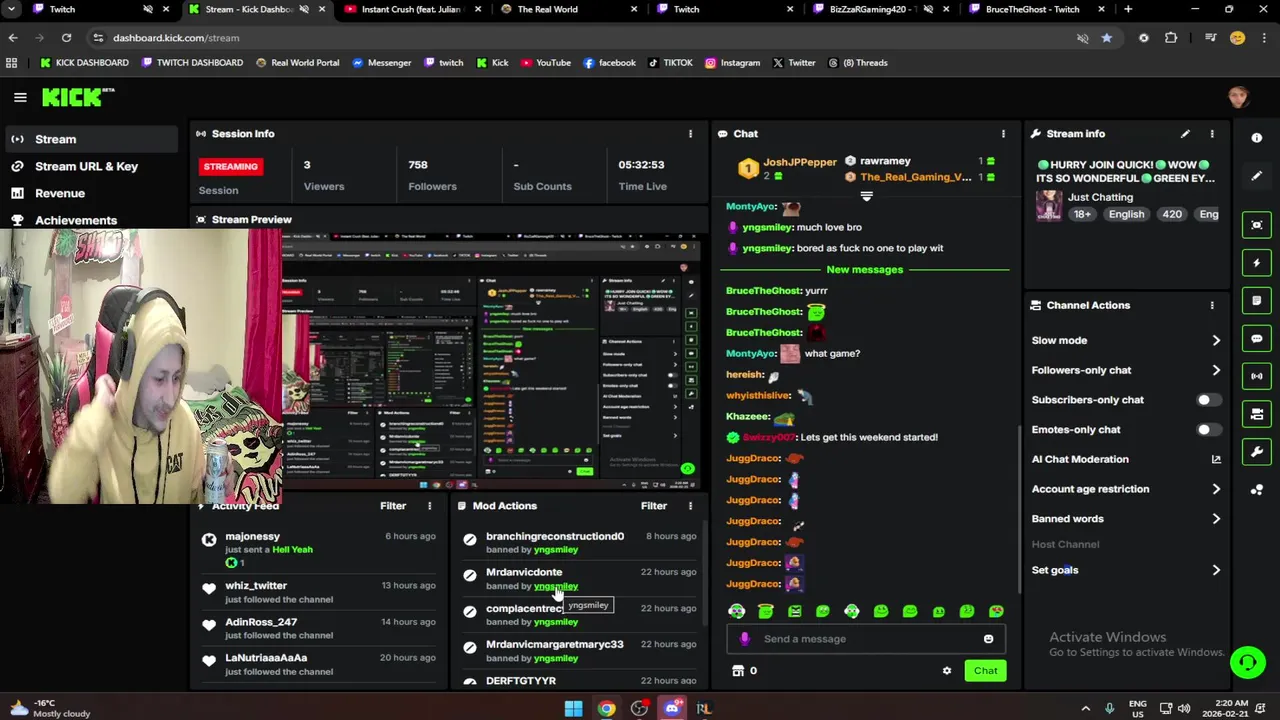The height and width of the screenshot is (720, 1280).
Task: Open the hamburger menu beside KICK logo
Action: (20, 97)
